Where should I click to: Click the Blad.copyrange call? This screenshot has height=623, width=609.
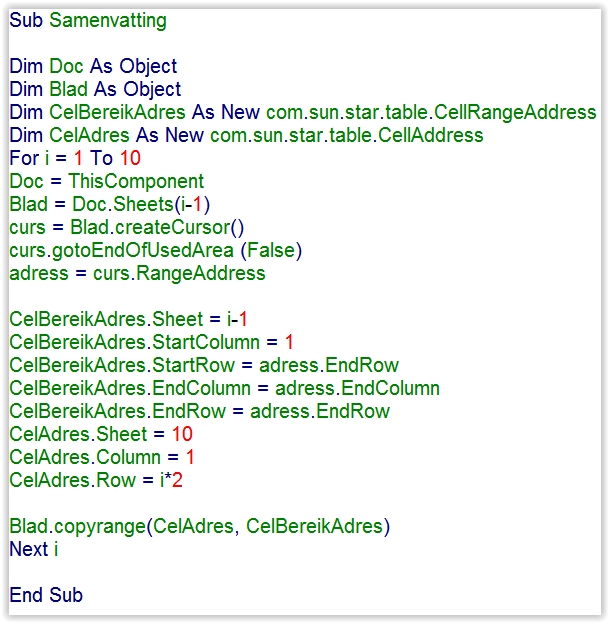point(77,526)
